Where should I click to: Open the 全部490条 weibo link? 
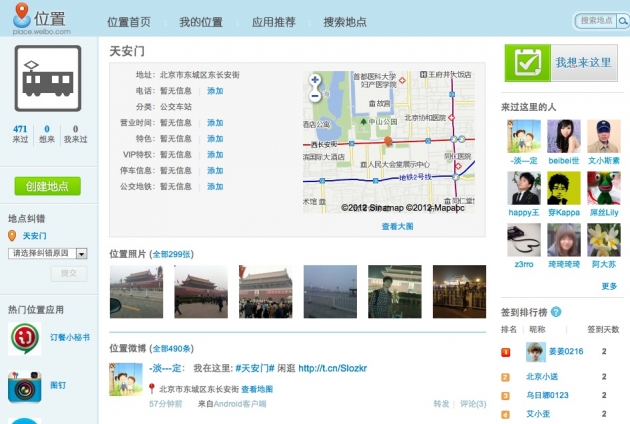tap(171, 348)
